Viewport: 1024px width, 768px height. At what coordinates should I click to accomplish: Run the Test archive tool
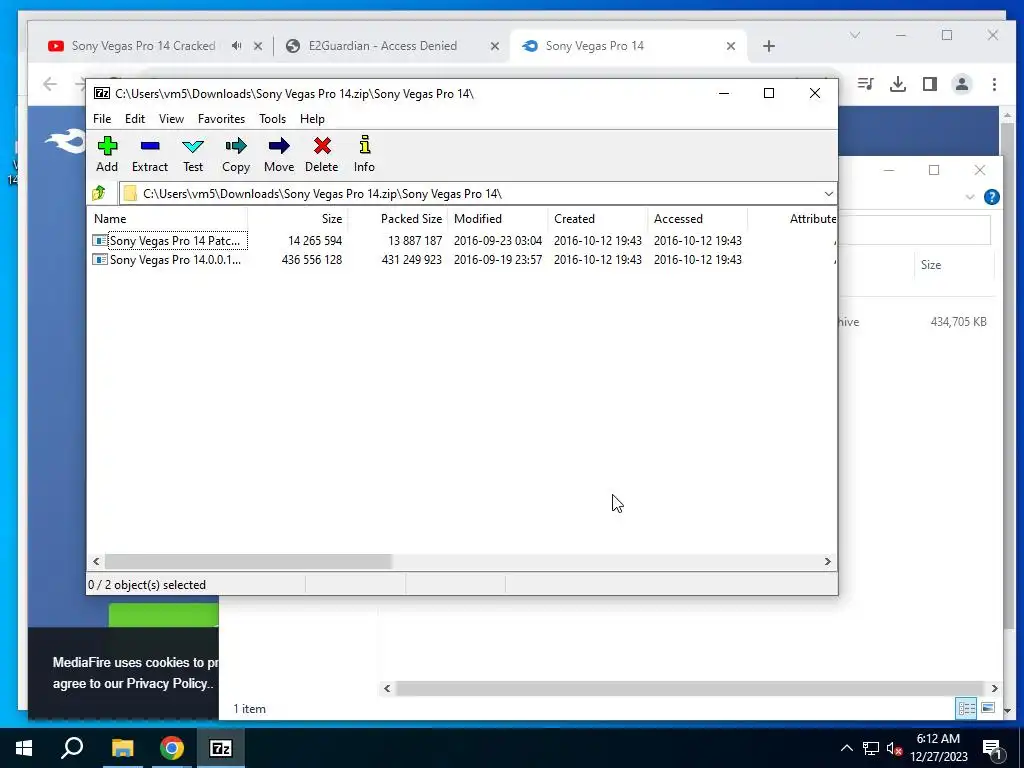193,154
